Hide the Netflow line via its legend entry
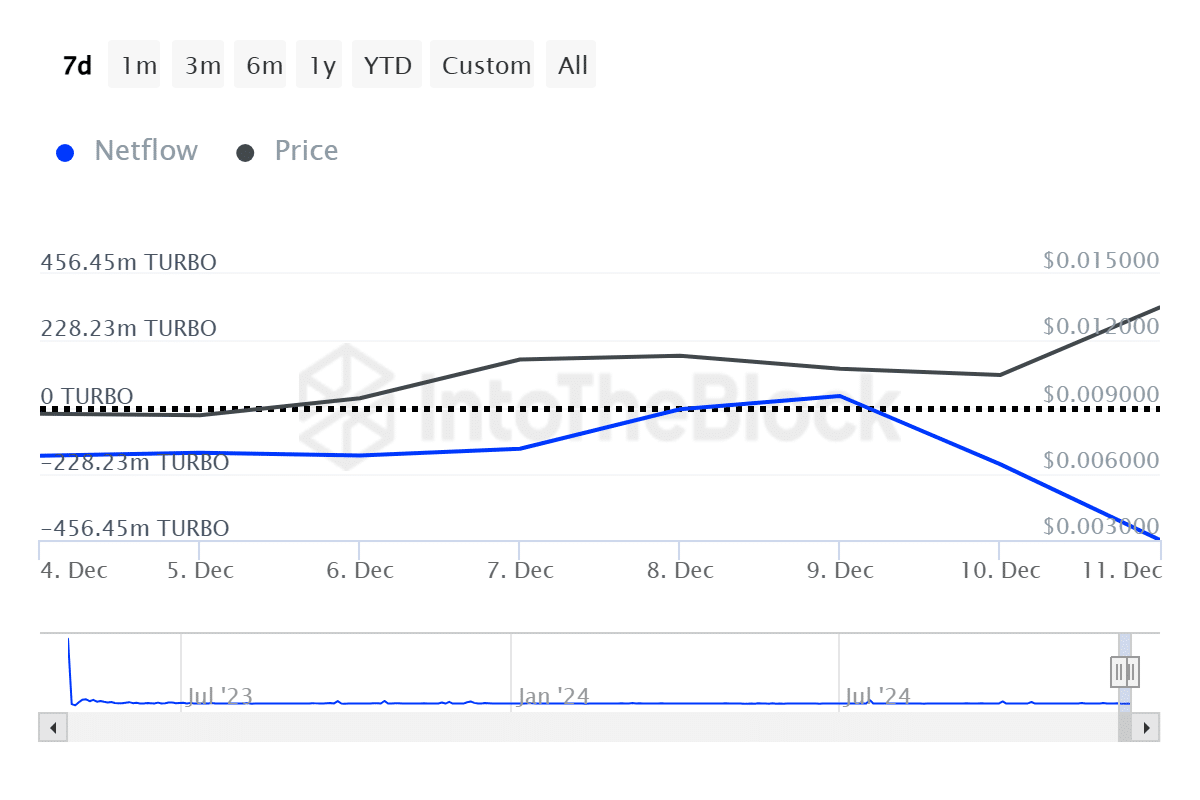Screen dimensions: 1200x800 click(146, 151)
